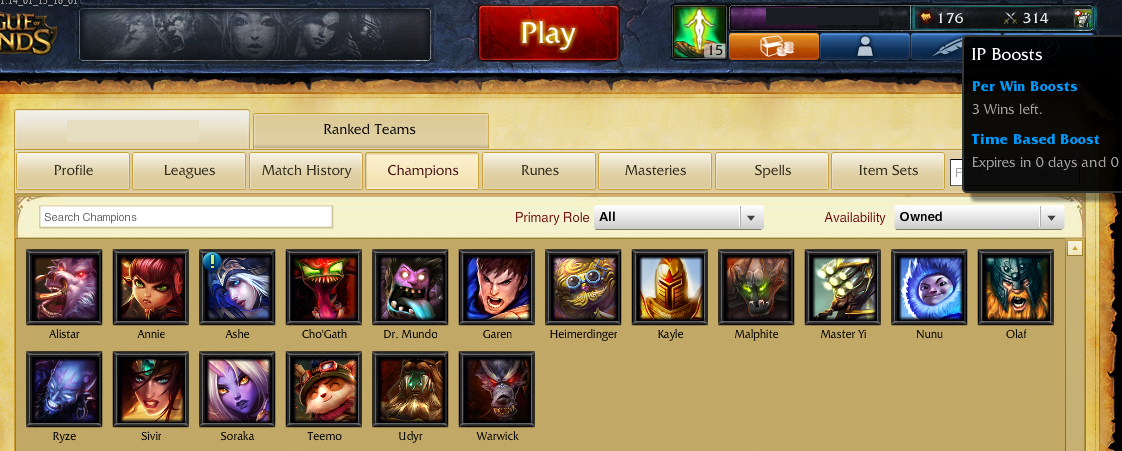The image size is (1122, 451).
Task: Click the red Play button
Action: (548, 33)
